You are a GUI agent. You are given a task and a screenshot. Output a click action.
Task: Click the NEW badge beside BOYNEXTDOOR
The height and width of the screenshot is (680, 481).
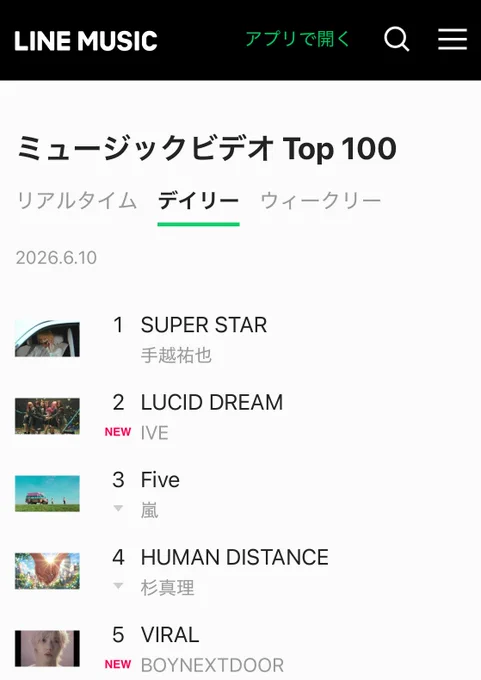(x=118, y=664)
